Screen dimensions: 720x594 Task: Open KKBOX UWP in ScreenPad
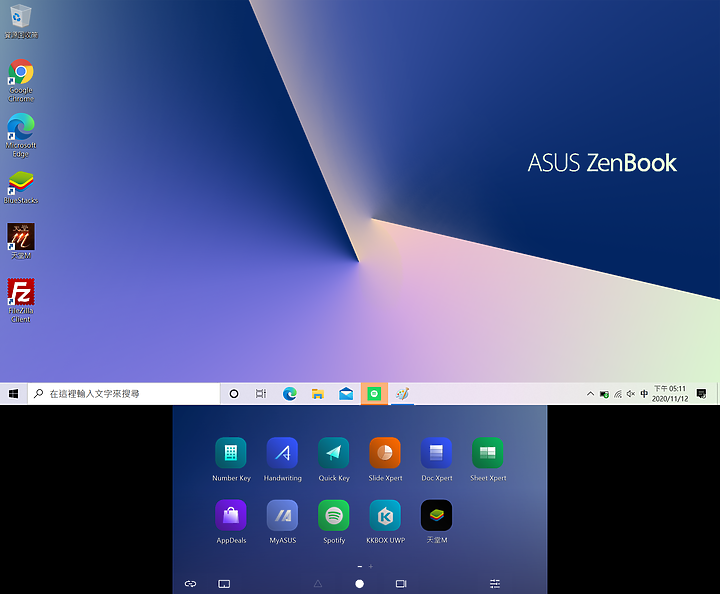pyautogui.click(x=385, y=521)
